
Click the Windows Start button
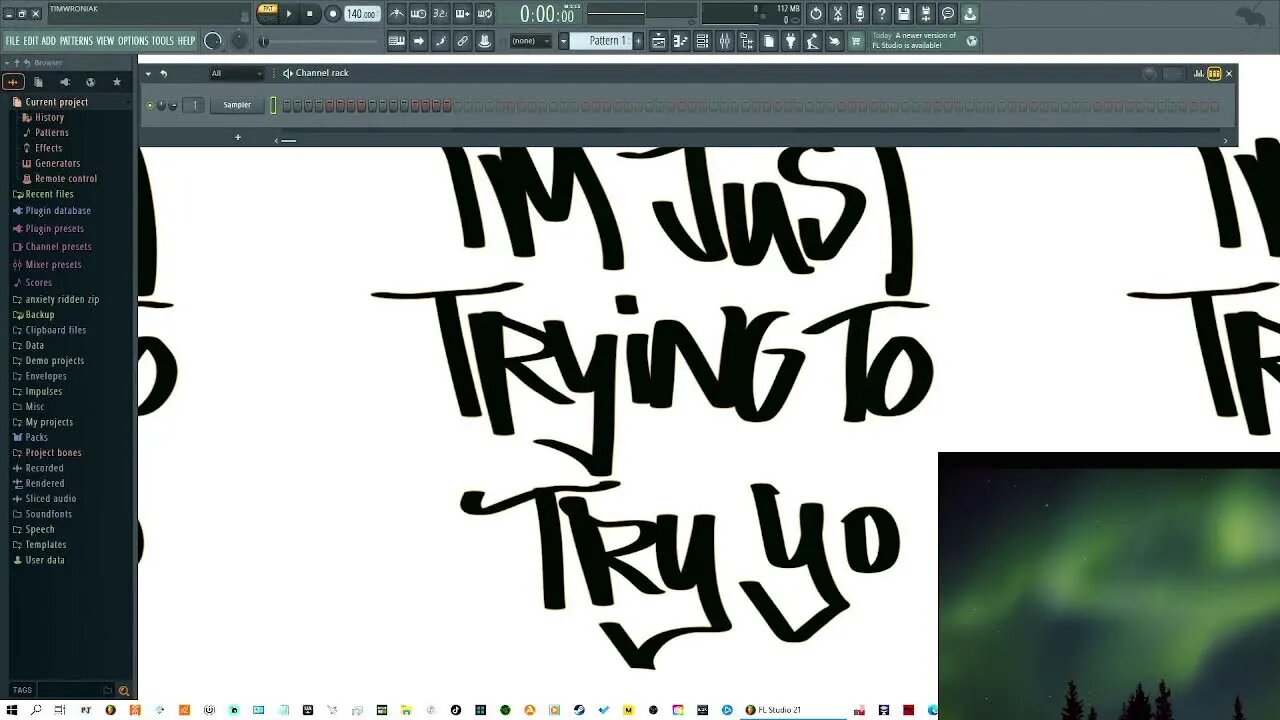[12, 710]
